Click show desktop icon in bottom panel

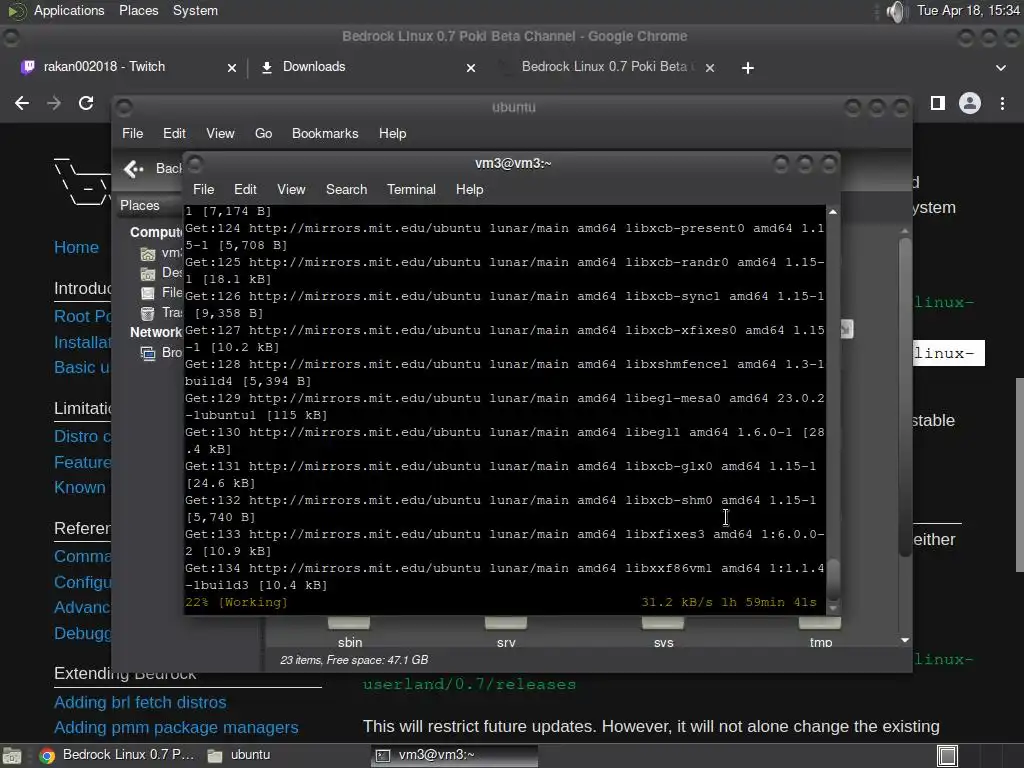pos(12,756)
